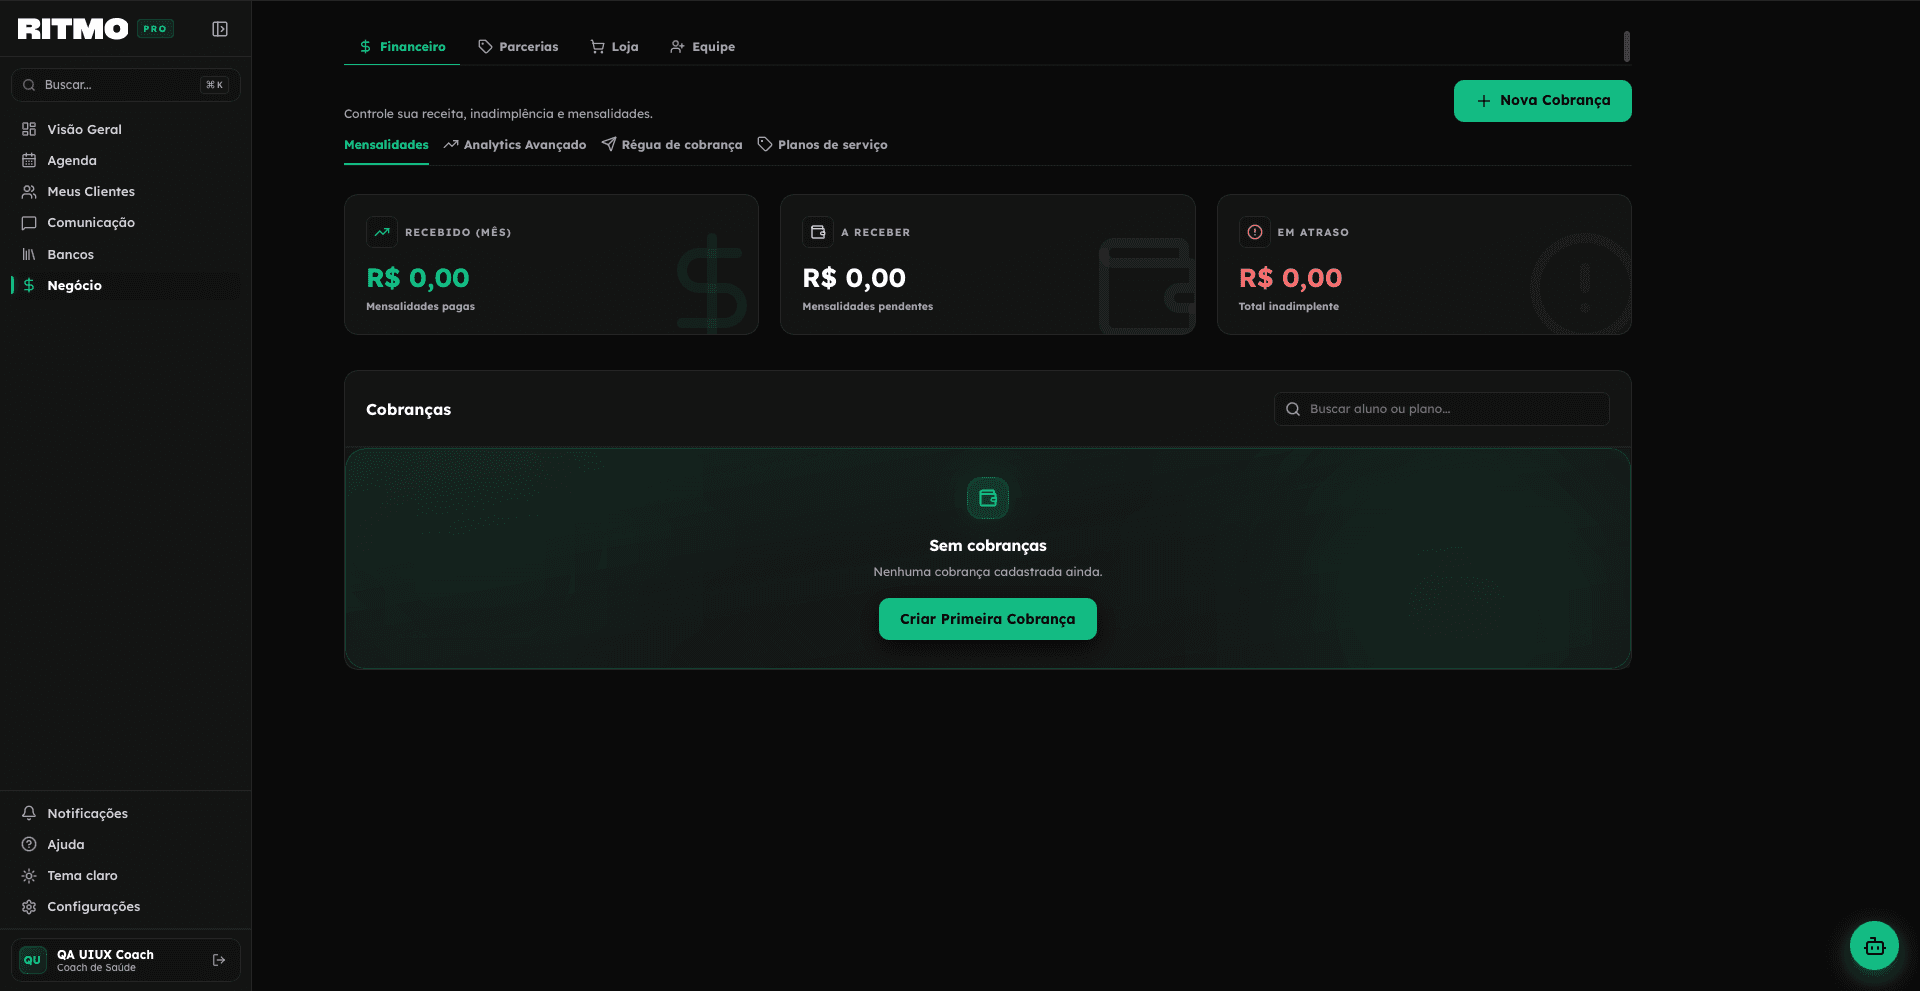Click the Notificações bell icon
The width and height of the screenshot is (1920, 991).
[x=29, y=813]
